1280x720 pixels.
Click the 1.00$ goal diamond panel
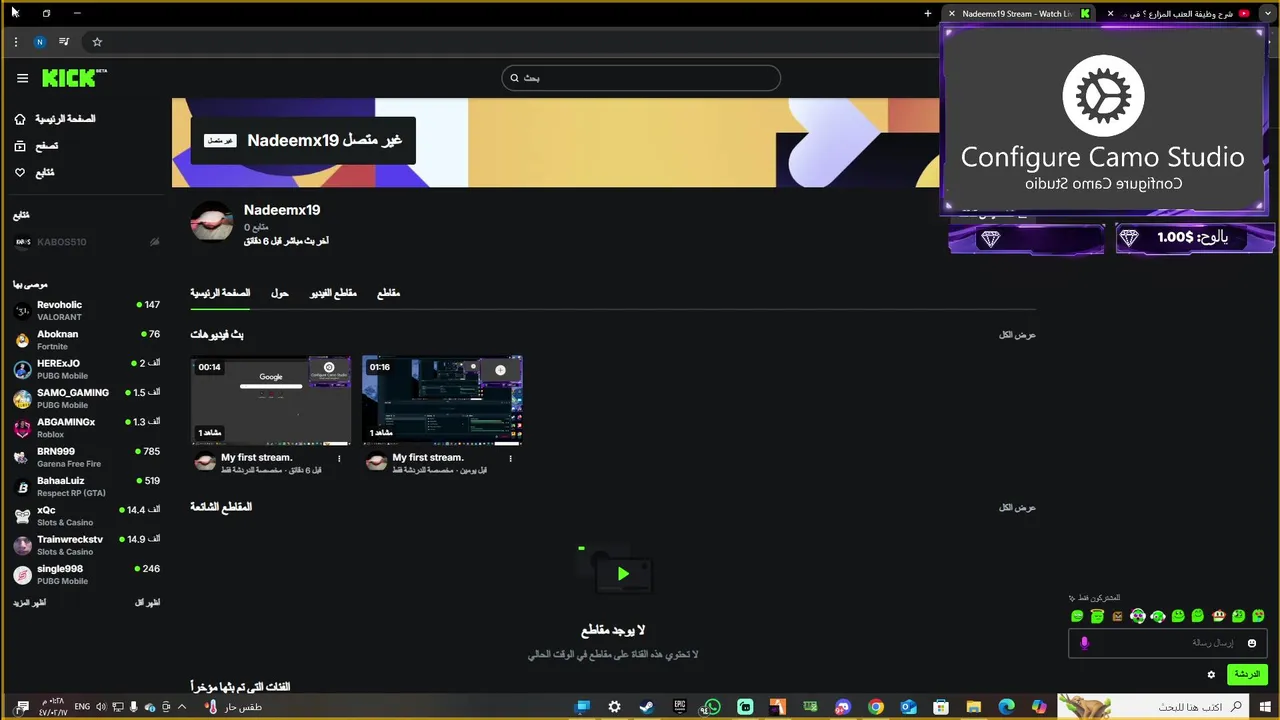1195,238
